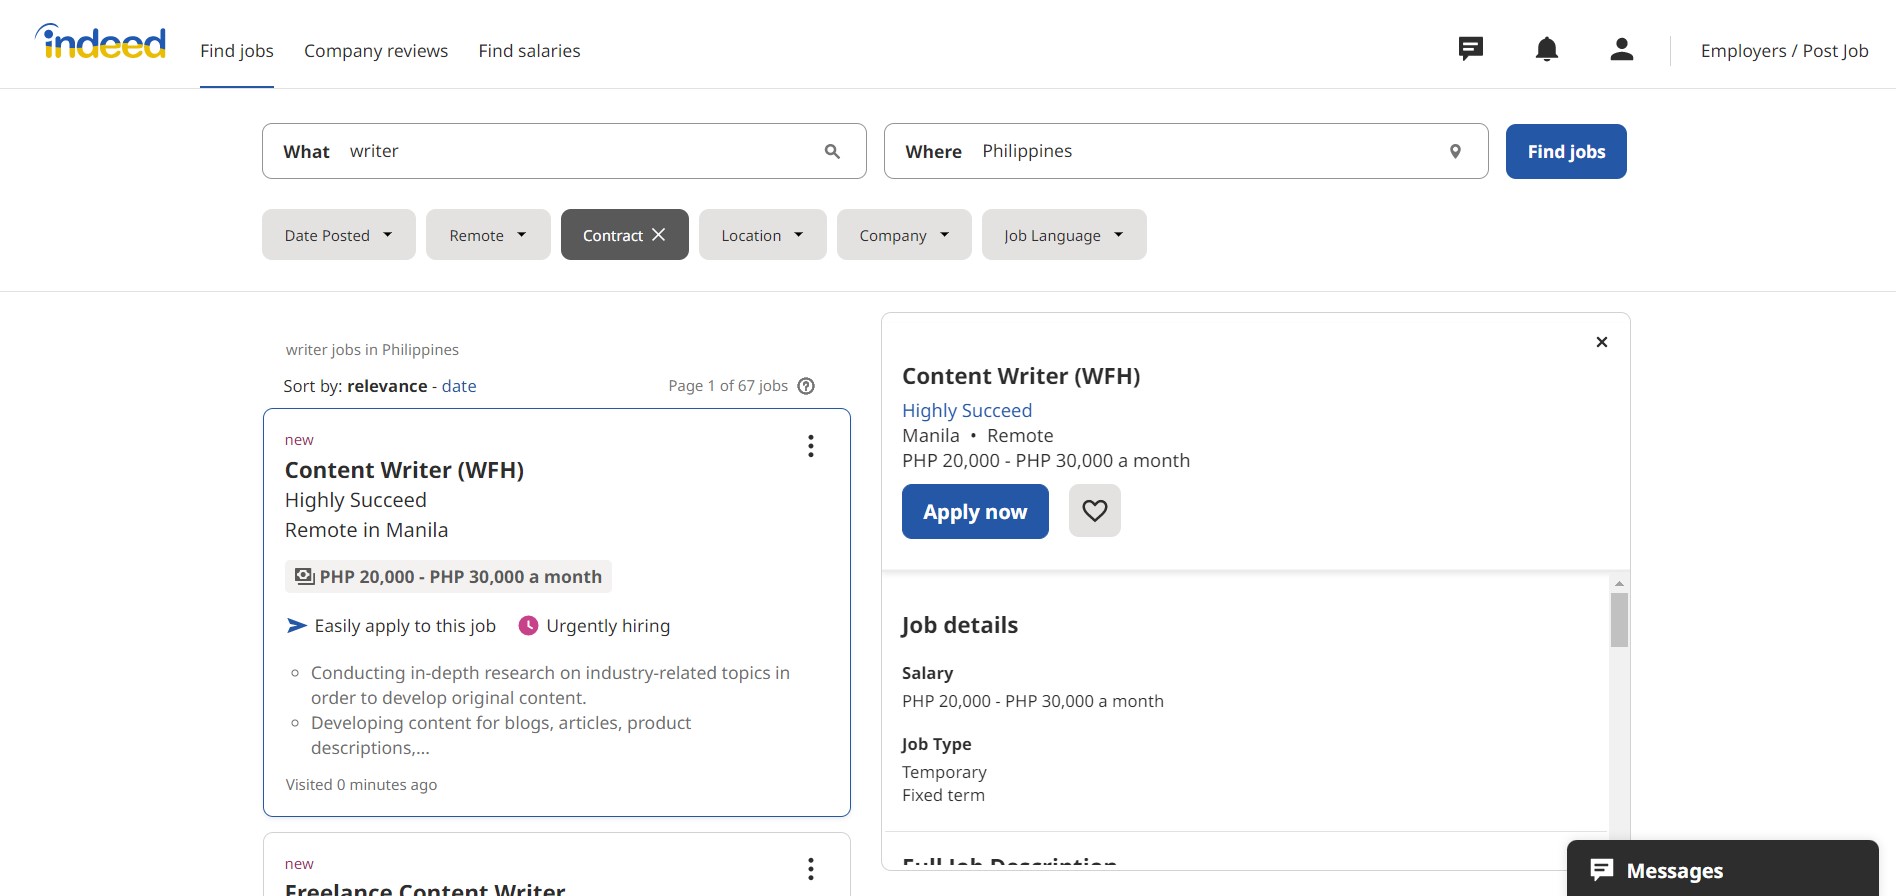Expand the Job Language filter
The width and height of the screenshot is (1896, 896).
click(x=1064, y=235)
